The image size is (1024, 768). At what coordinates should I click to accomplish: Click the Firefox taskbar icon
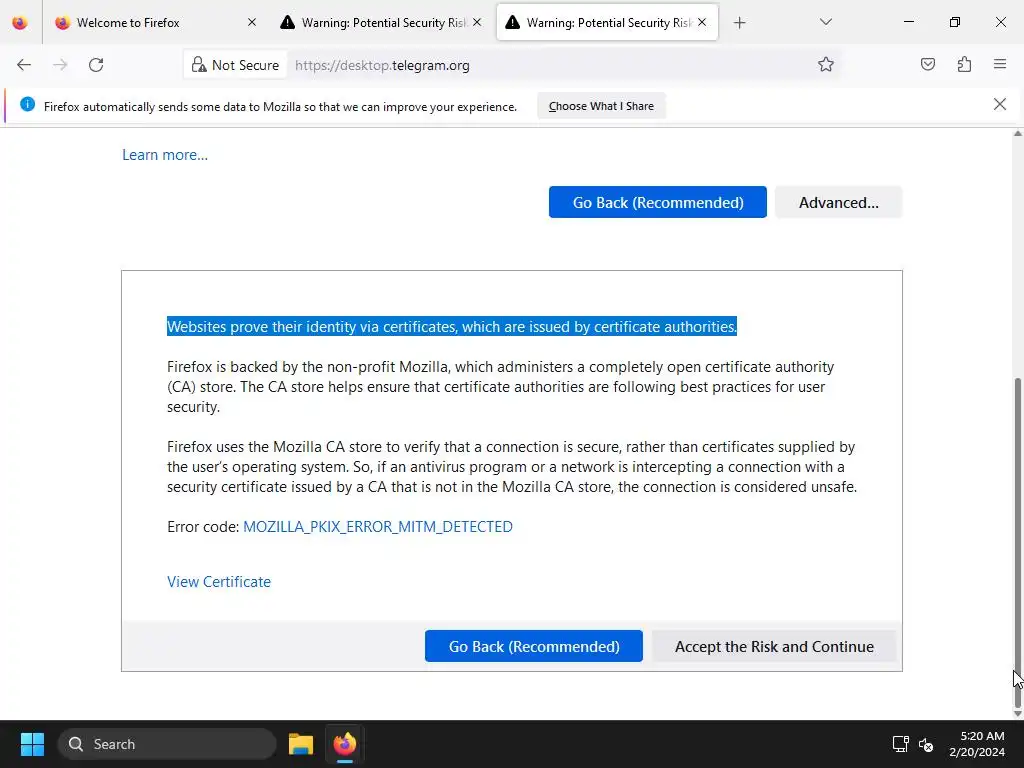345,744
